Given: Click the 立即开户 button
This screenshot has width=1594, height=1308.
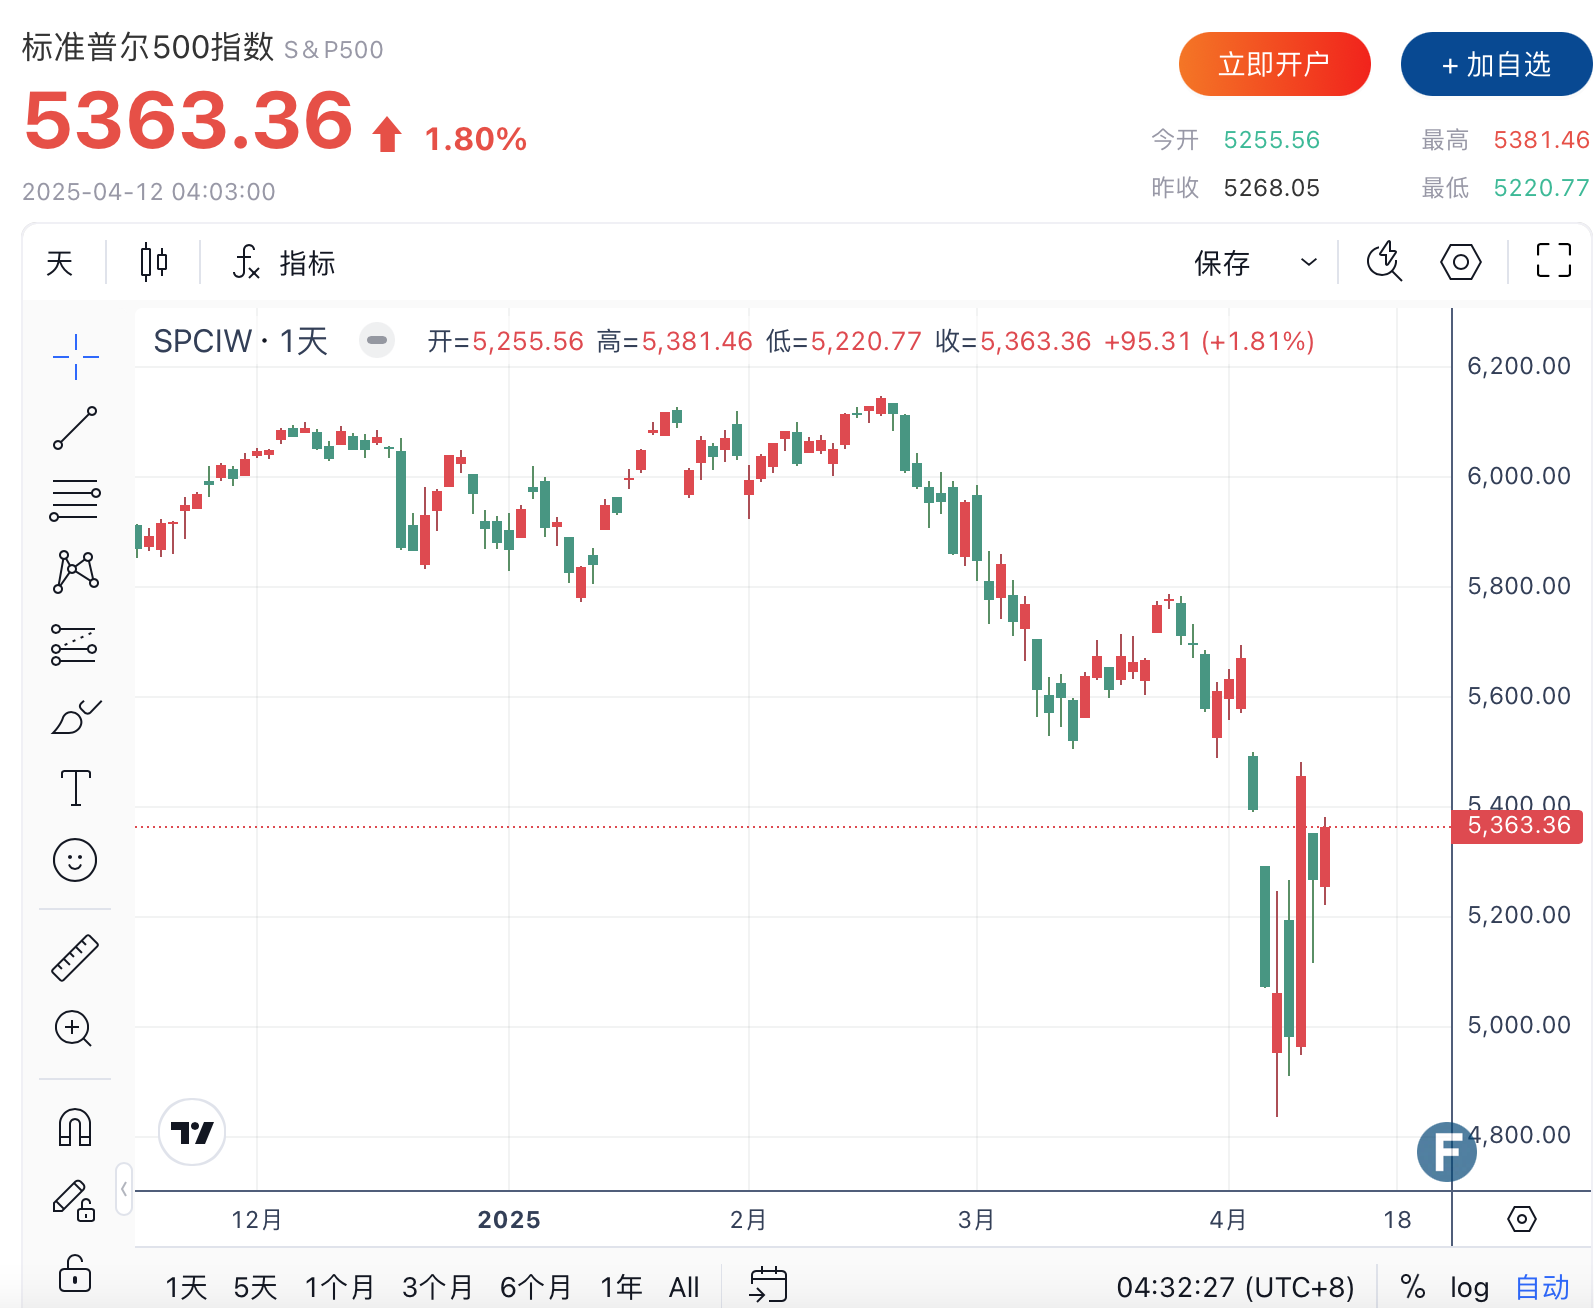Looking at the screenshot, I should pos(1274,65).
